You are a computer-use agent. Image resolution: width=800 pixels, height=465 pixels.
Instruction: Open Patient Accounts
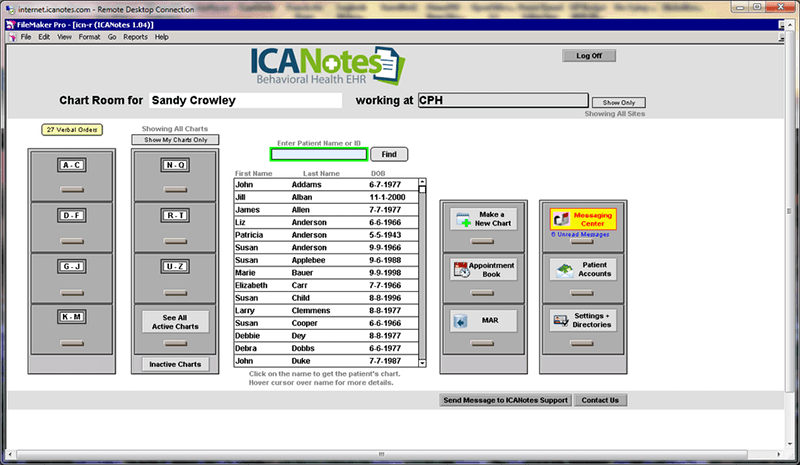[582, 269]
